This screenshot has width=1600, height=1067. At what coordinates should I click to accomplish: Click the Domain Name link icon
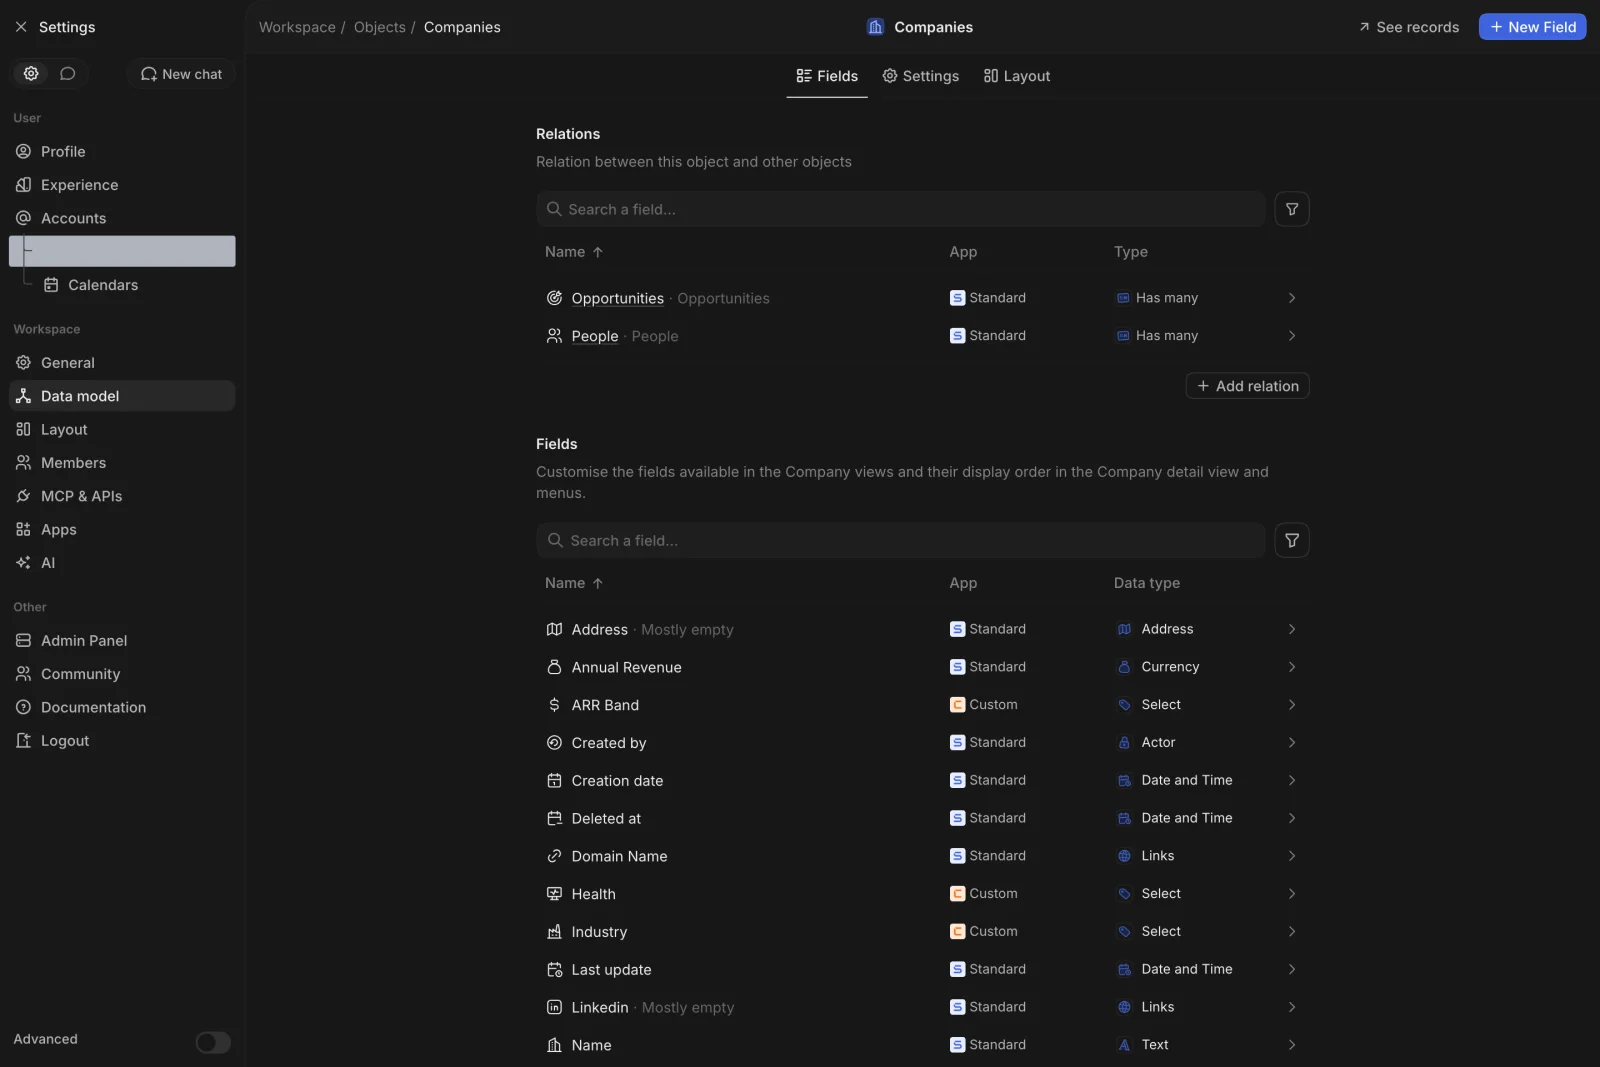click(554, 856)
